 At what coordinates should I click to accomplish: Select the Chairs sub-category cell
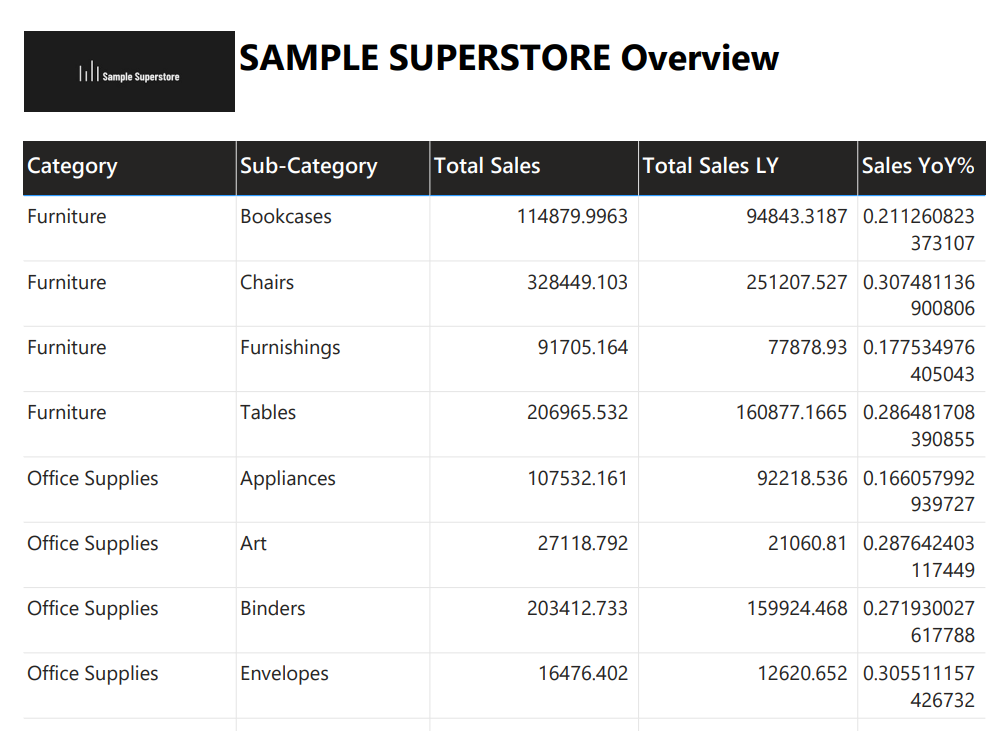click(267, 283)
